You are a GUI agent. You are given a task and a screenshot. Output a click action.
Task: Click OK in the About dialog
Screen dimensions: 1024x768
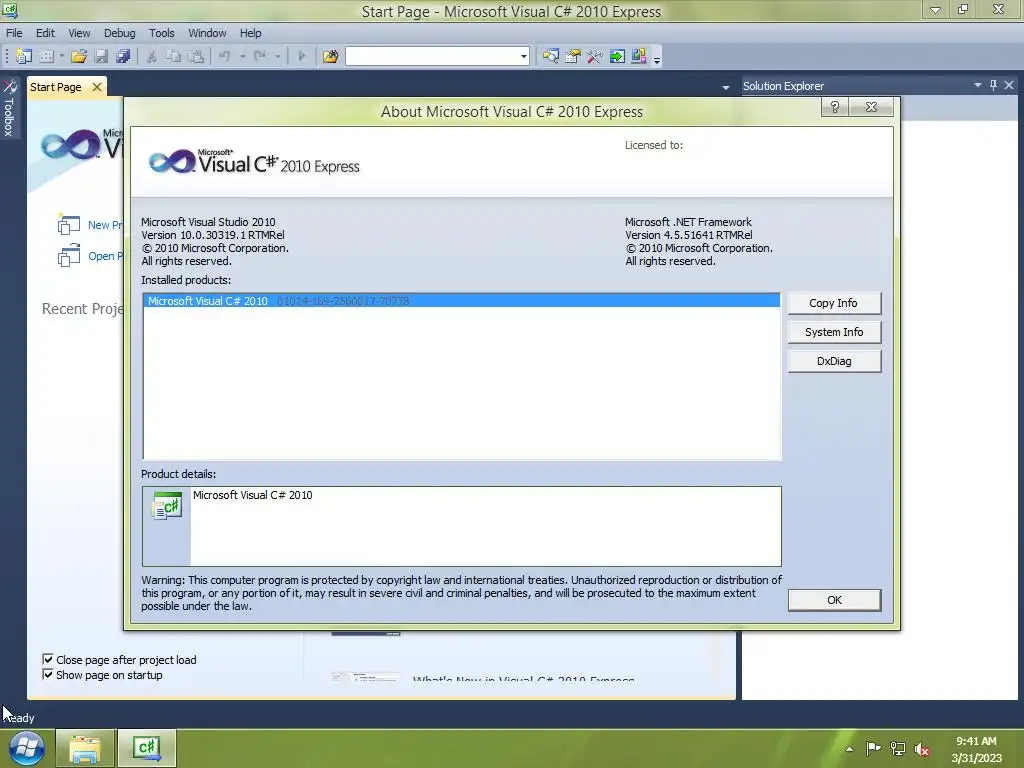coord(834,600)
